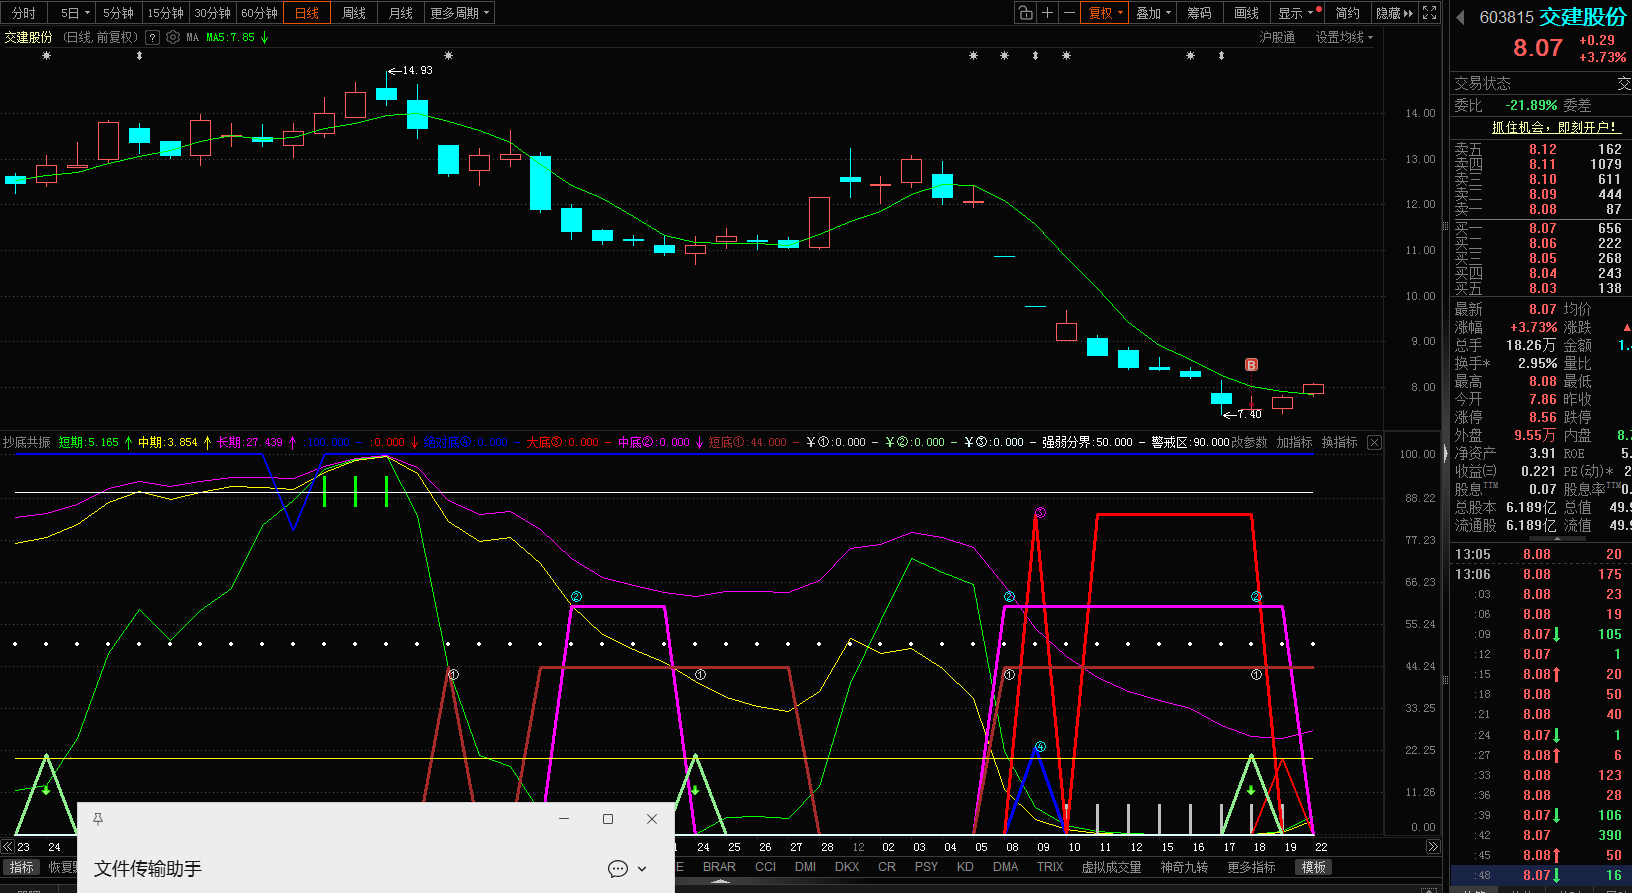Image resolution: width=1632 pixels, height=893 pixels.
Task: Toggle the 简约 simple view mode
Action: [x=1347, y=13]
